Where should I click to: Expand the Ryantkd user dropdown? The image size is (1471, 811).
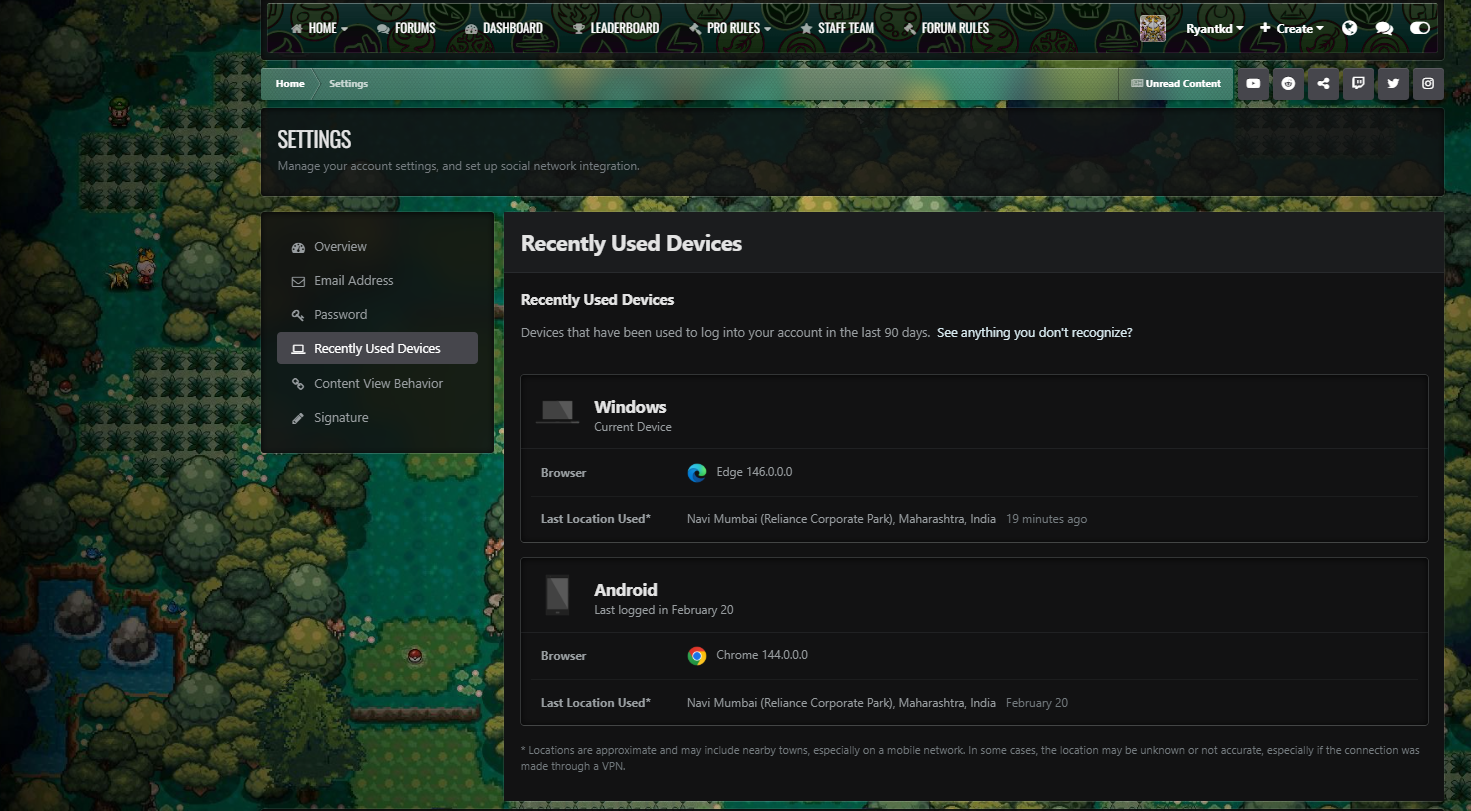[x=1214, y=28]
